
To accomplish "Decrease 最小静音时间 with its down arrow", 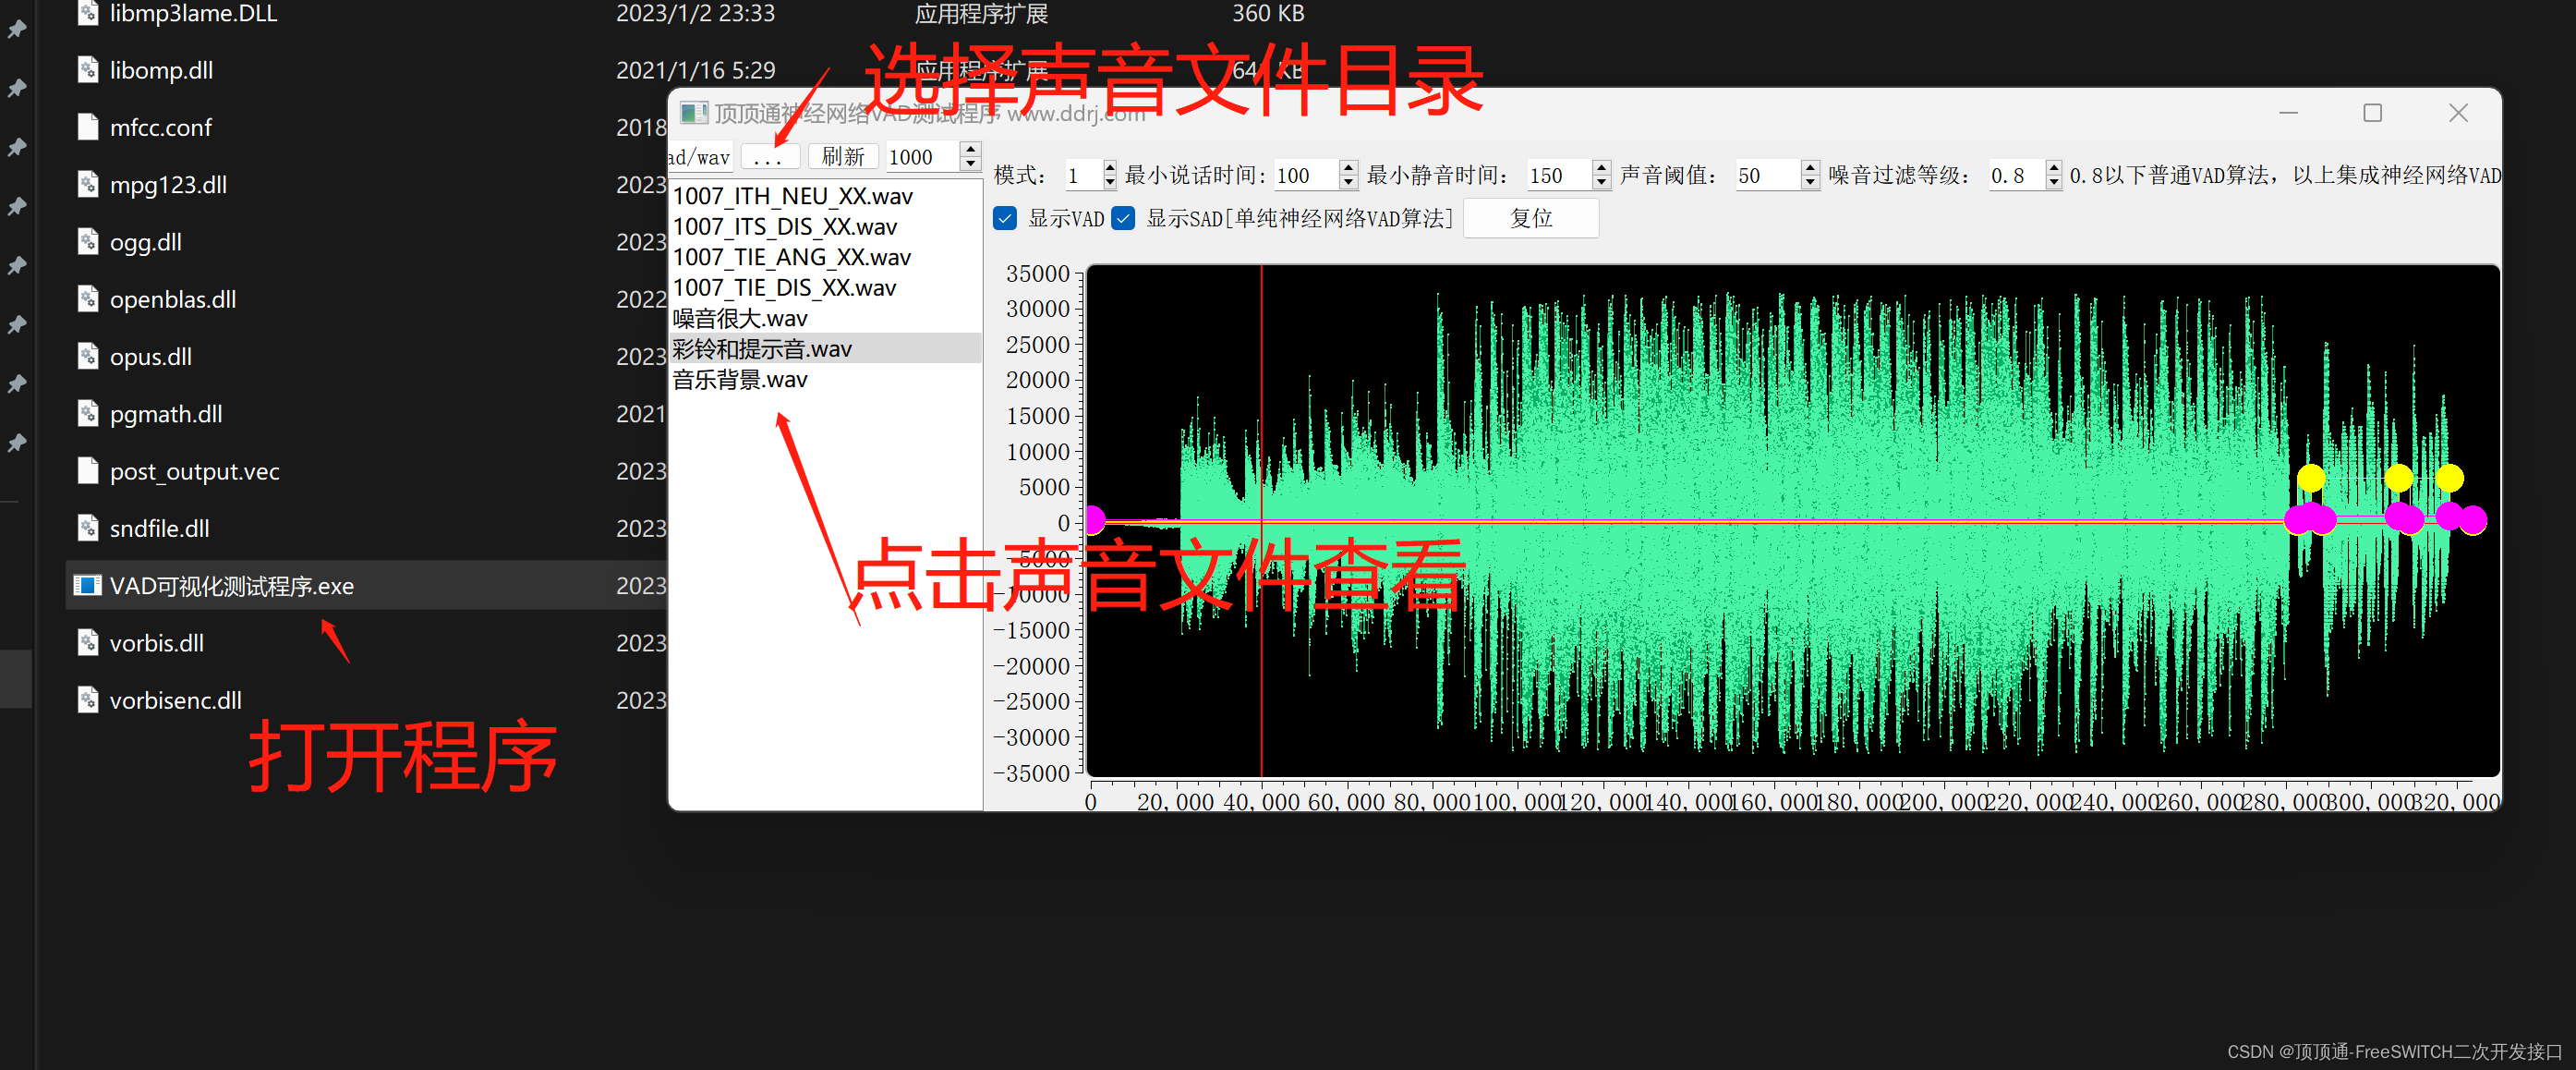I will pos(1601,182).
